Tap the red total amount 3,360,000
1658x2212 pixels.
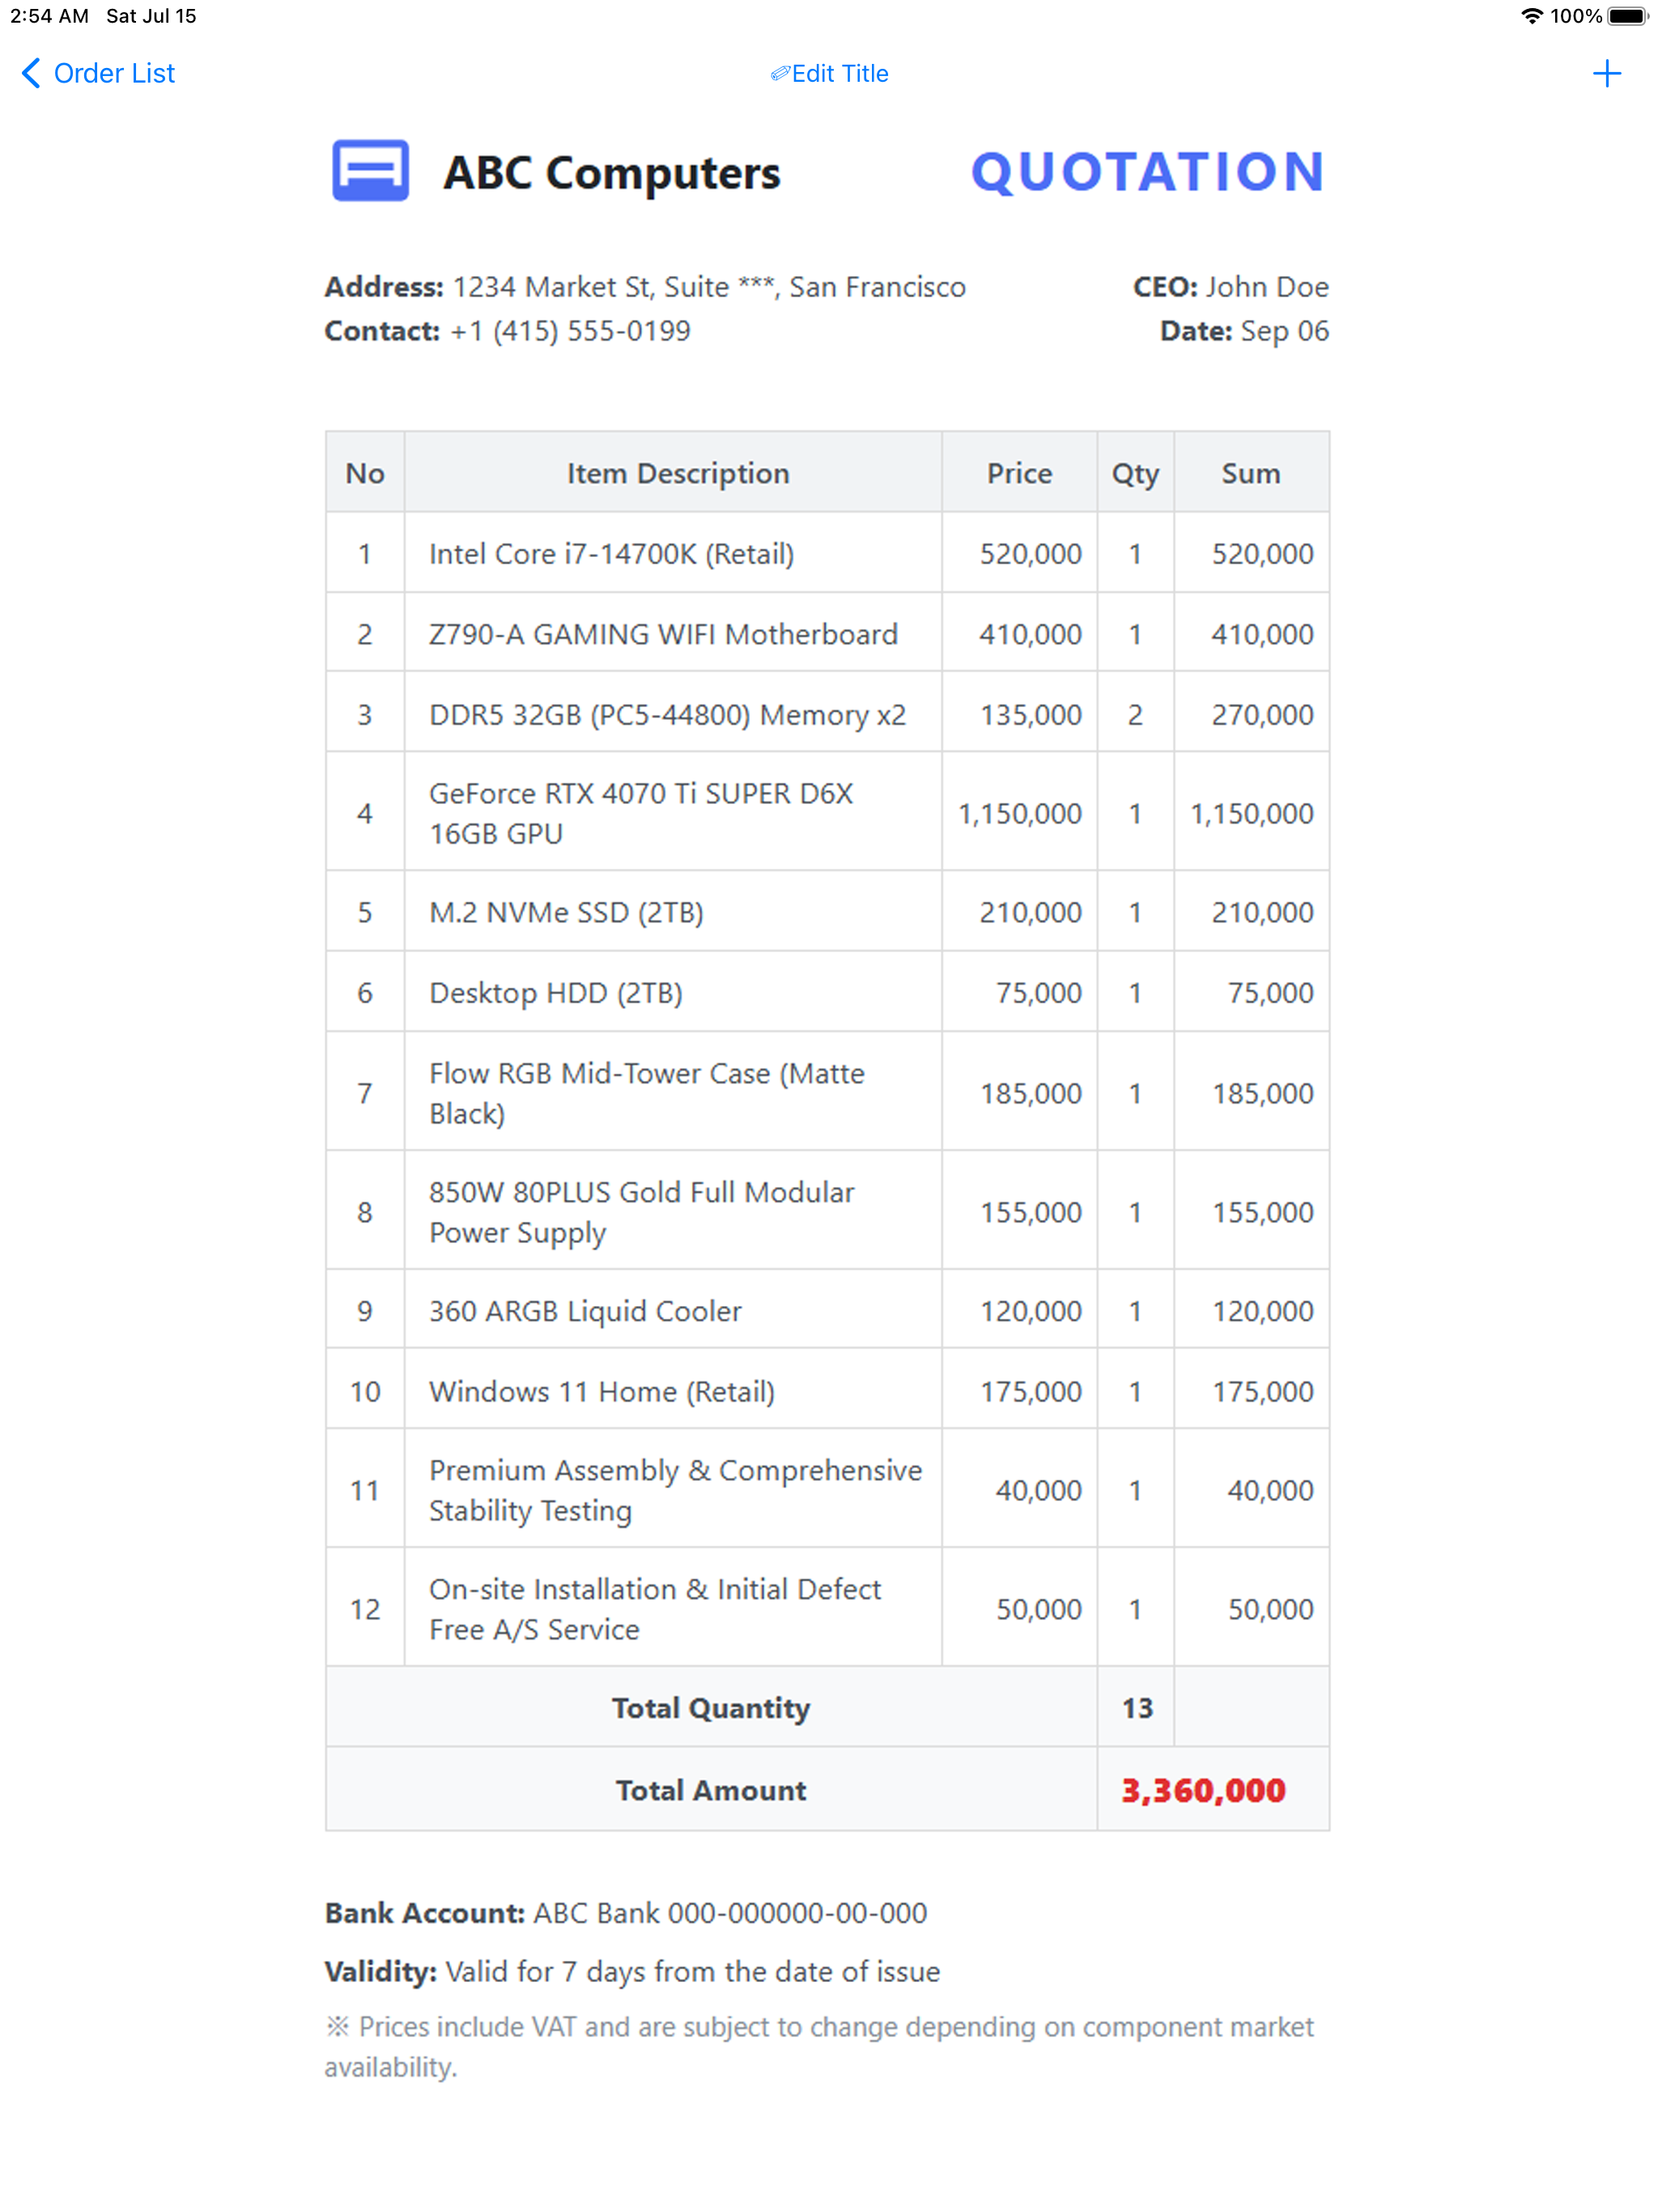pyautogui.click(x=1203, y=1790)
